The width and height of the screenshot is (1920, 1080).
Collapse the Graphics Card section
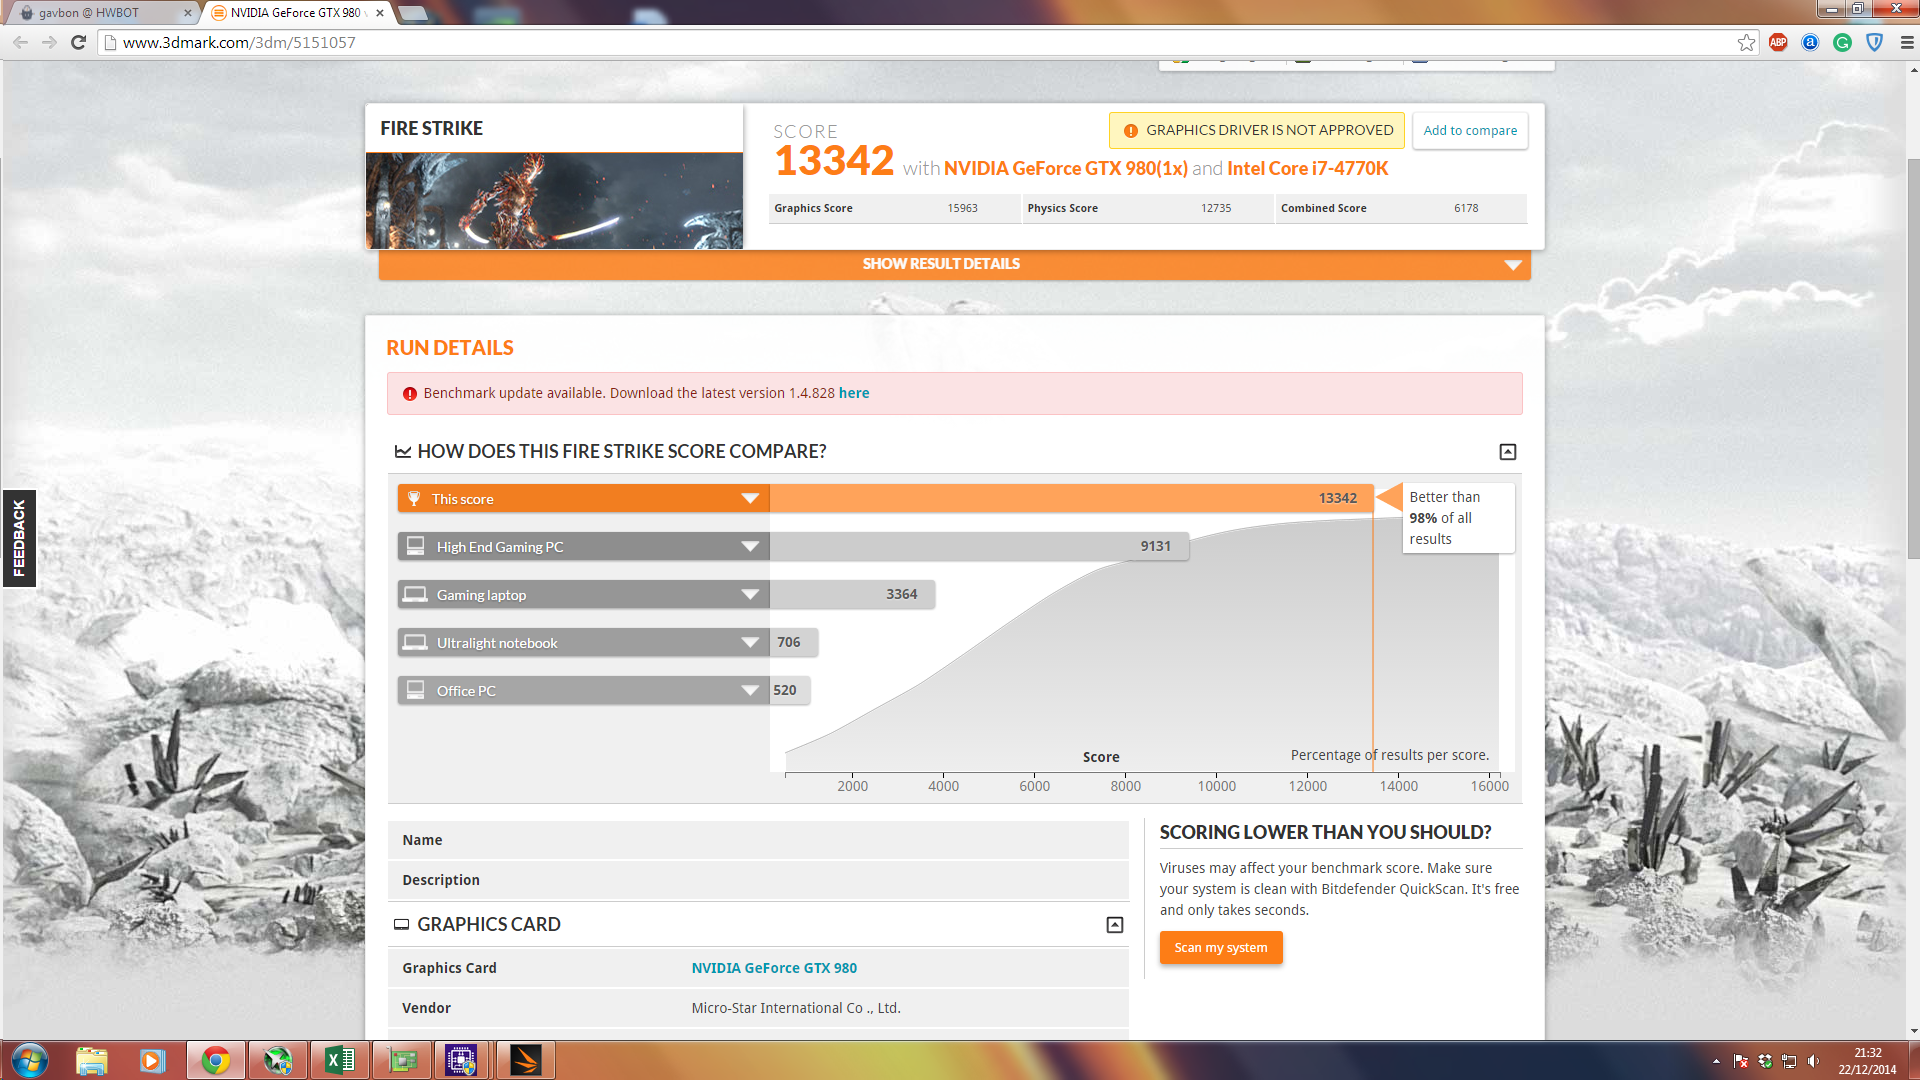coord(1115,925)
